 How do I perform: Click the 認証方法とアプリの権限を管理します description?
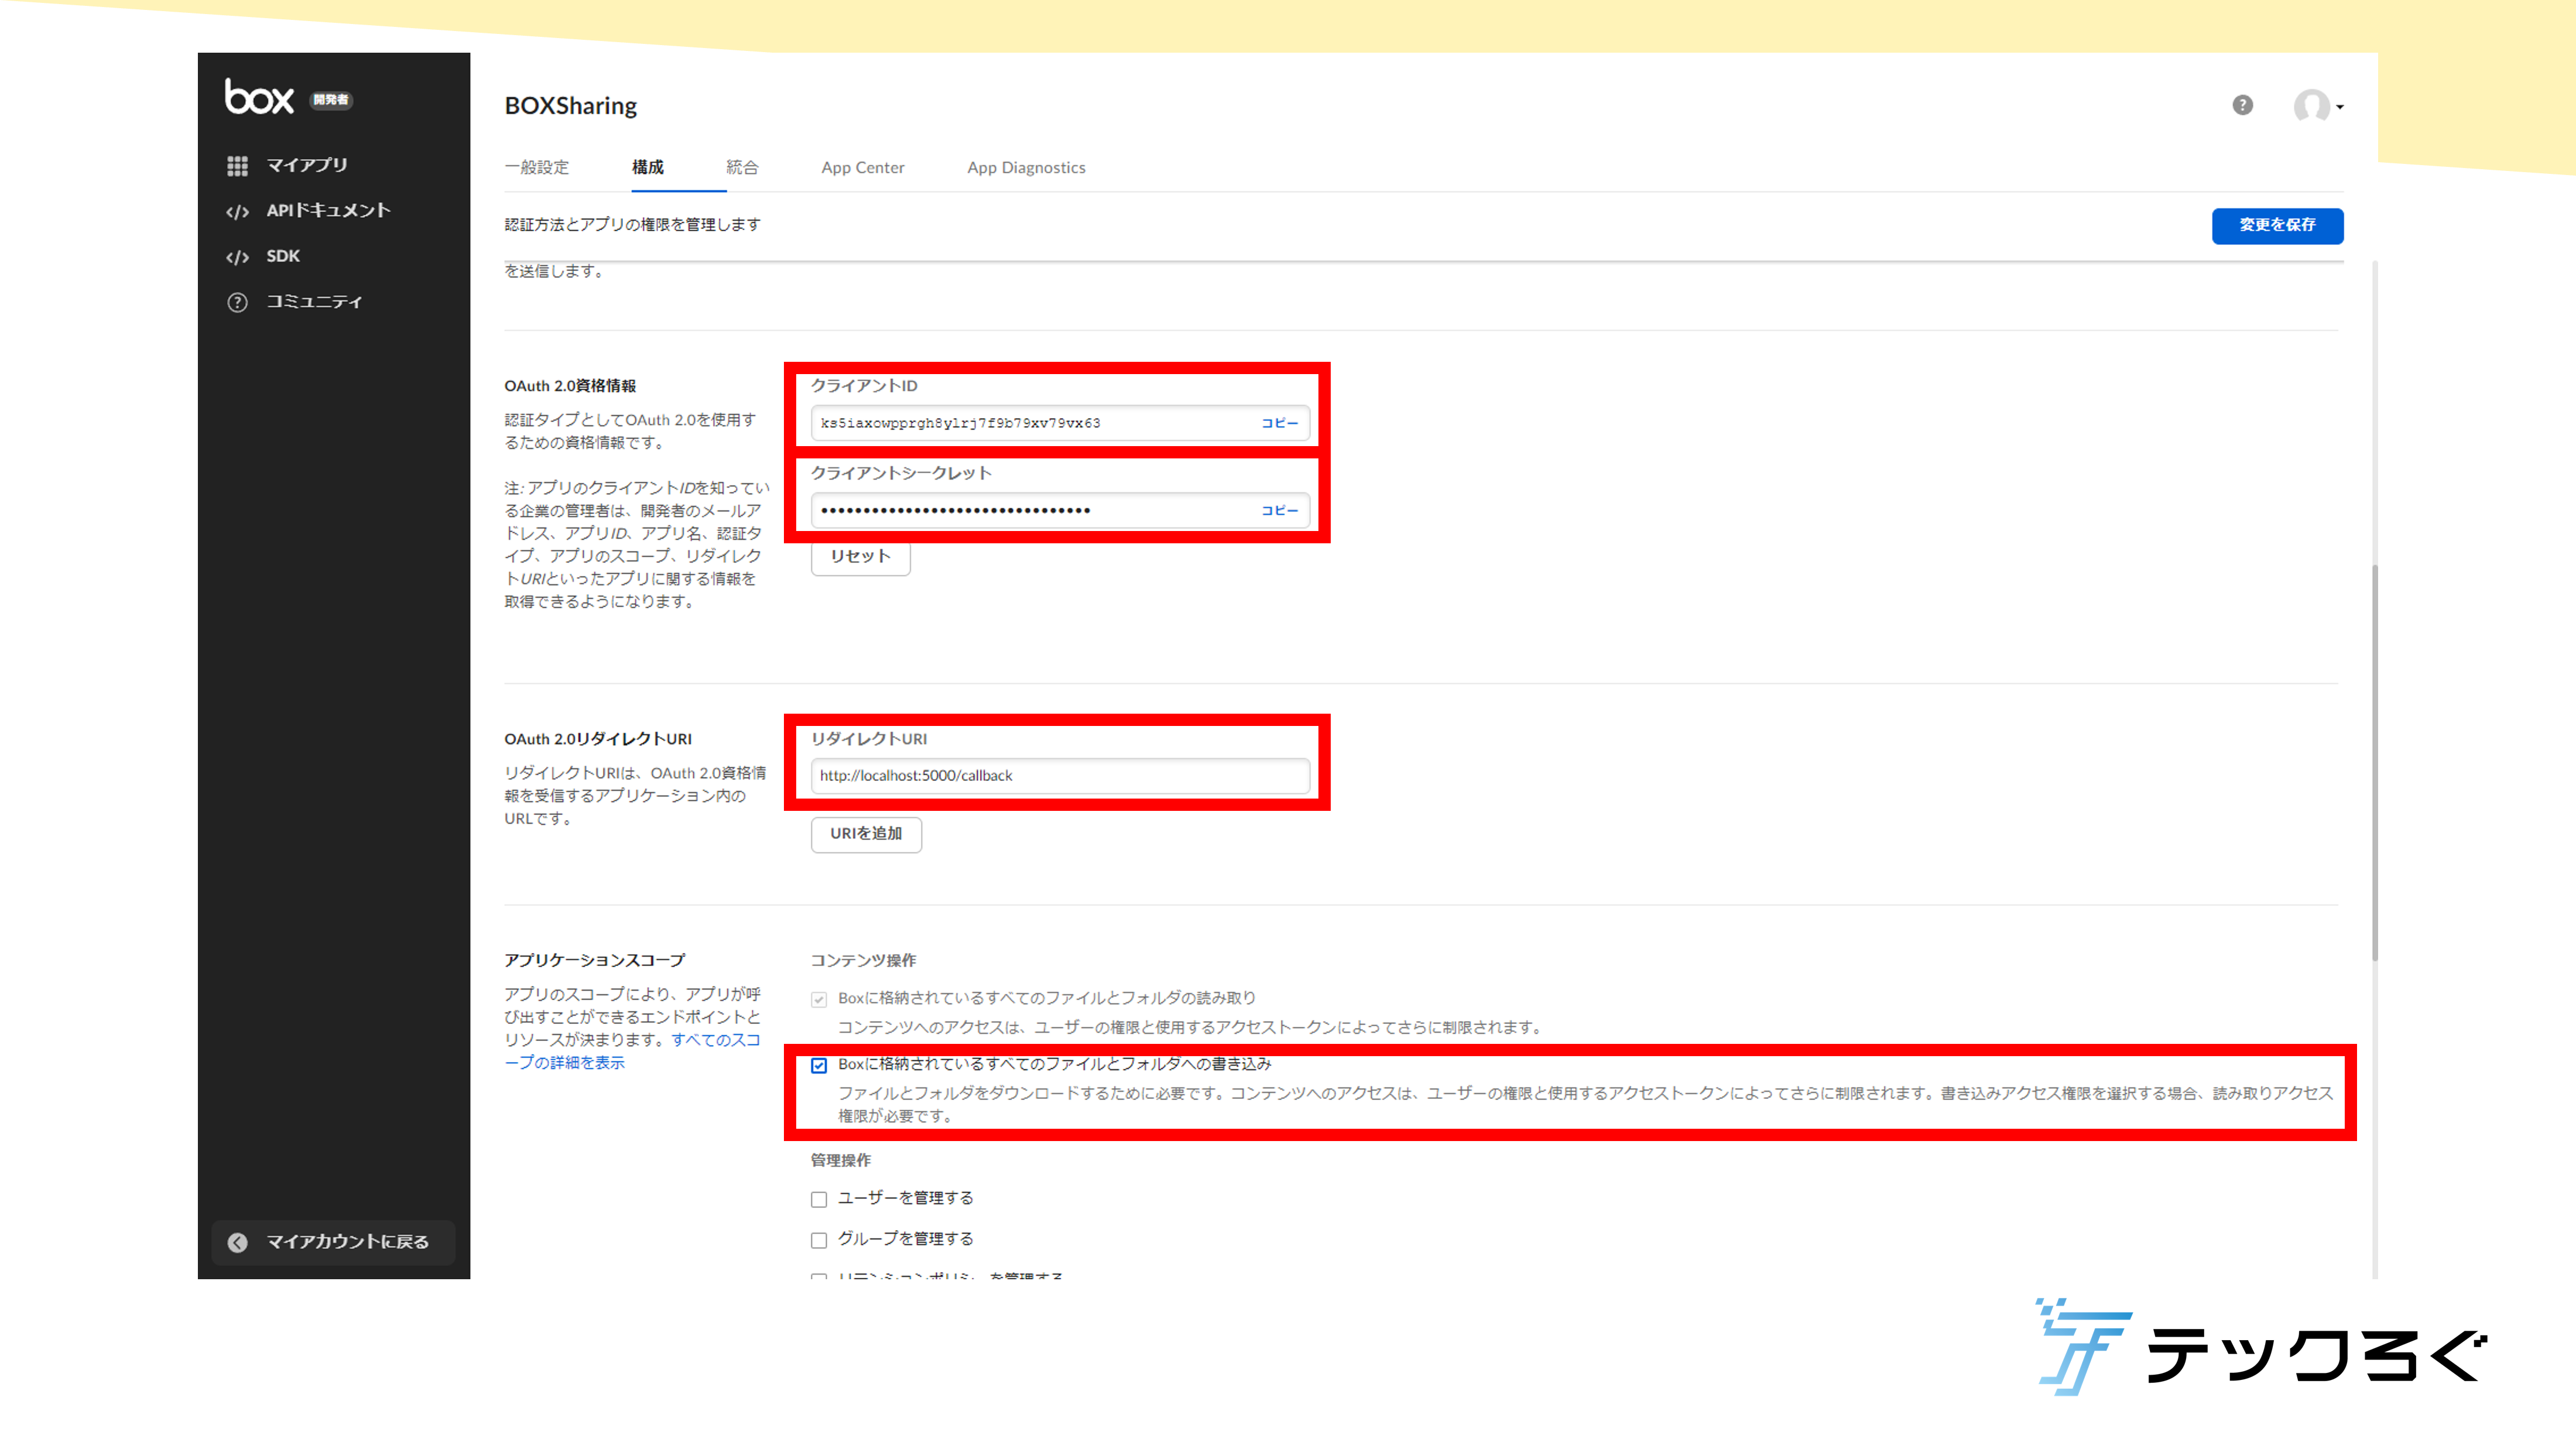(x=632, y=225)
